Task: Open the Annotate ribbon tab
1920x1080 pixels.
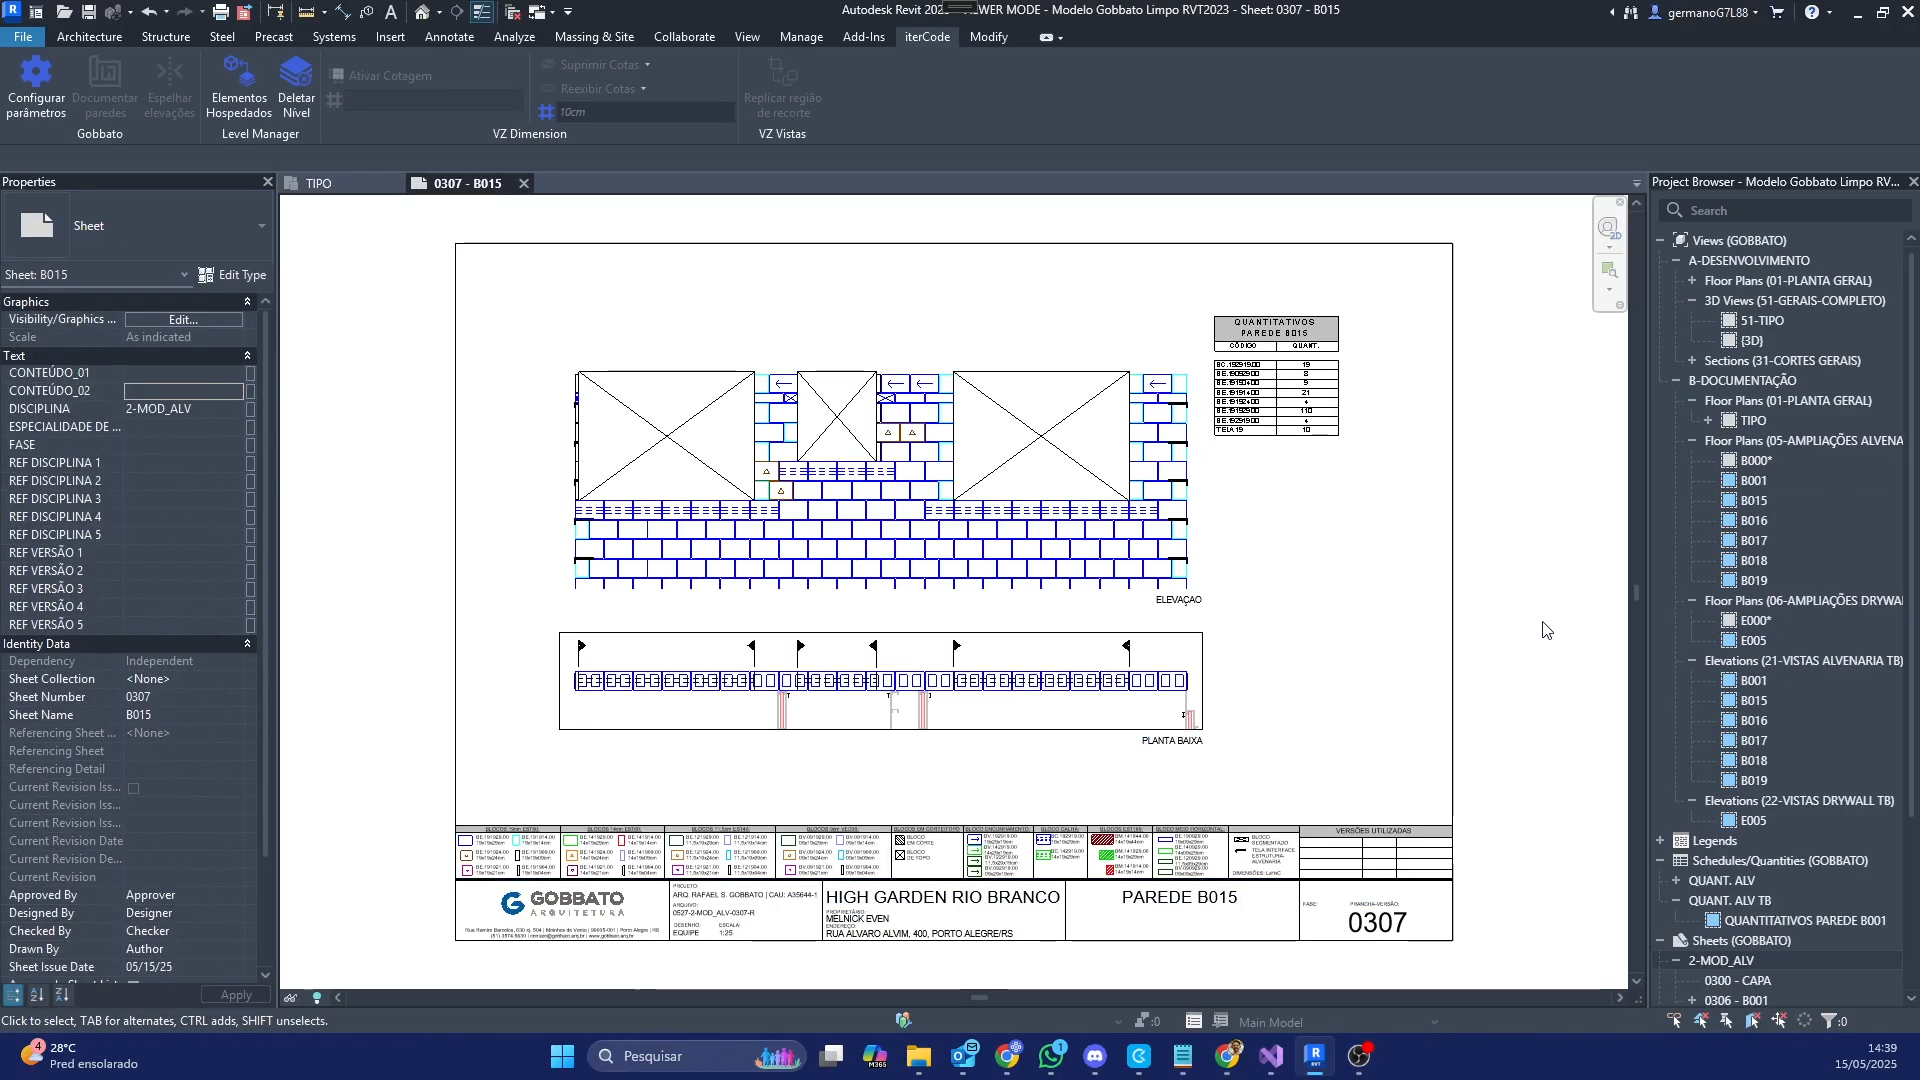Action: pos(449,37)
